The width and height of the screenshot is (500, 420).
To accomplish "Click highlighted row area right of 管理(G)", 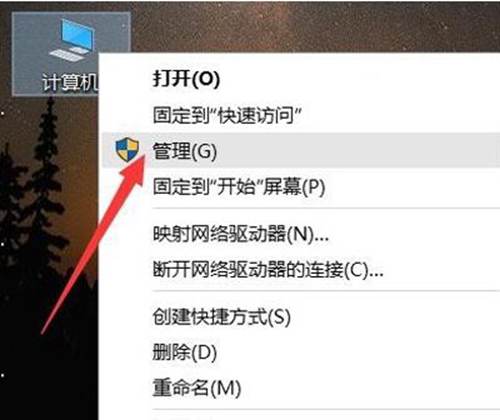I will 358,150.
